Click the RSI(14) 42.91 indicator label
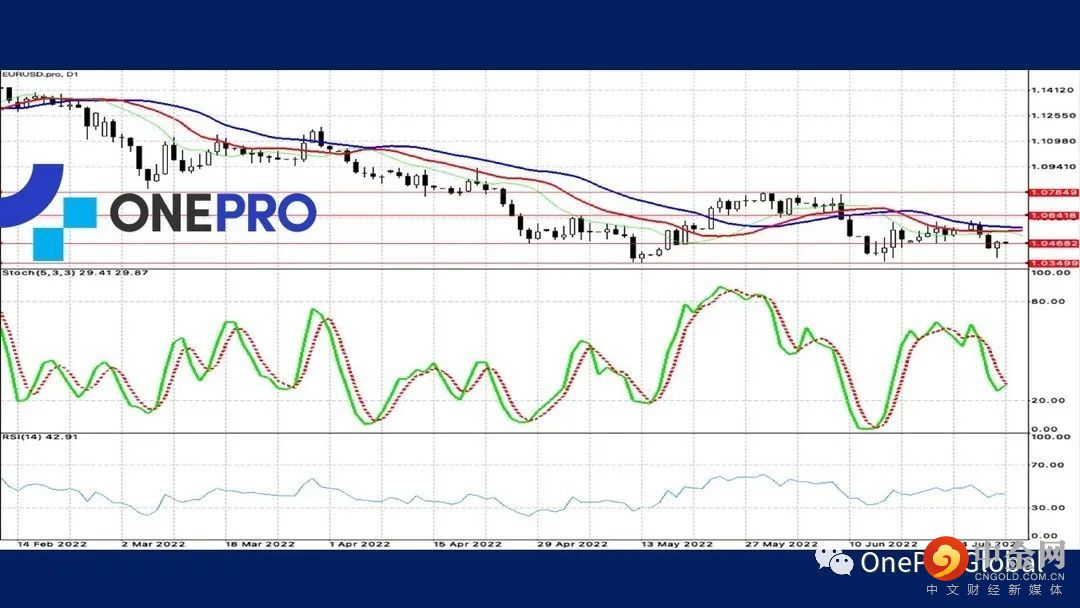Image resolution: width=1080 pixels, height=608 pixels. click(40, 437)
